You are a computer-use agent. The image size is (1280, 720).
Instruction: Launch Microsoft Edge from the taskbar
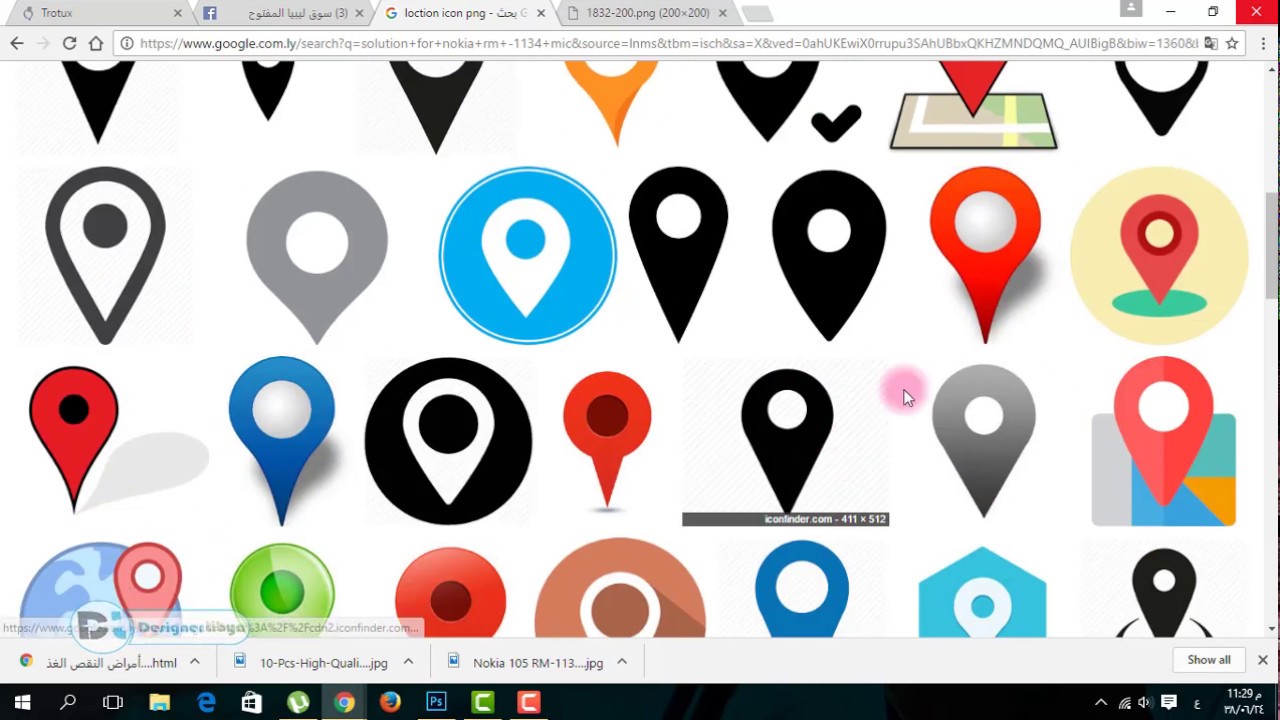[x=206, y=702]
